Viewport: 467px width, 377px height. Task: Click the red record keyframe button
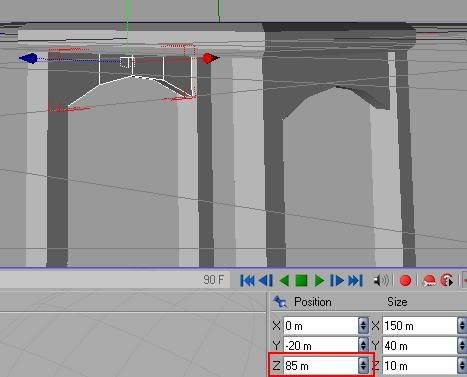coord(405,281)
